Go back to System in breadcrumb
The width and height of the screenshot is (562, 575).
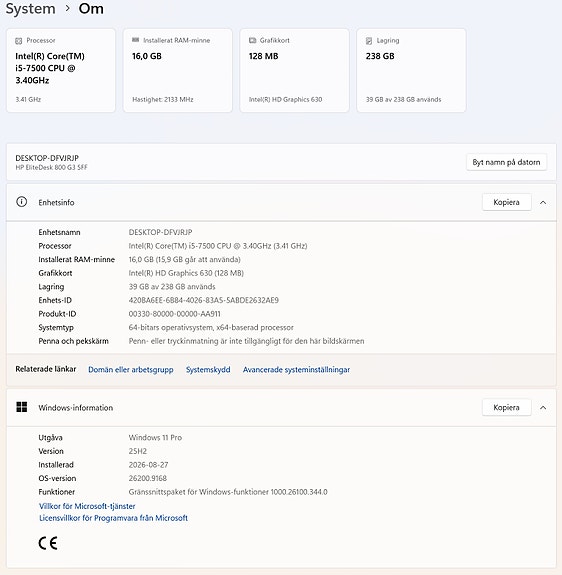(30, 8)
